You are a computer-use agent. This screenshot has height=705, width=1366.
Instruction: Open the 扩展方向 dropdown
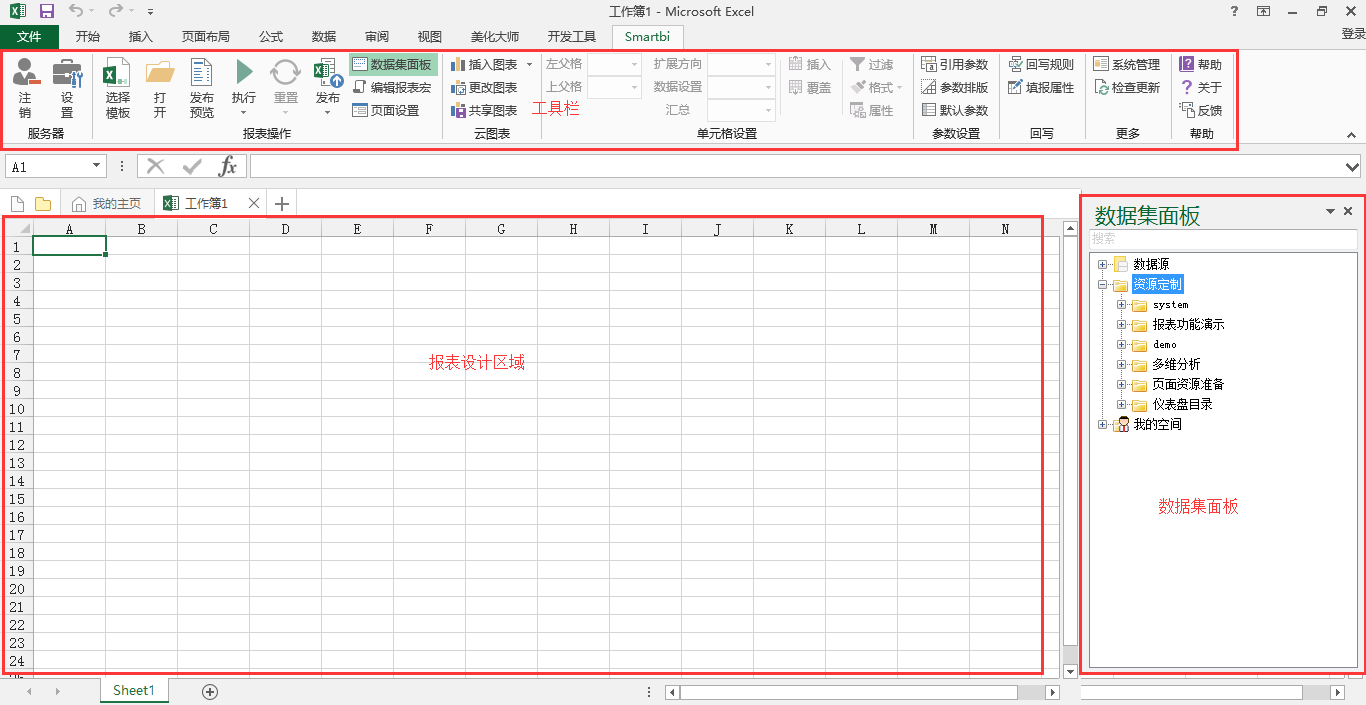[742, 64]
